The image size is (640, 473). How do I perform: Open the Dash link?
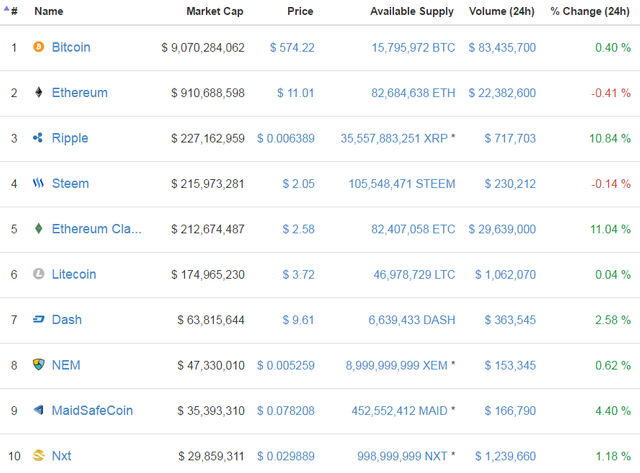click(67, 320)
